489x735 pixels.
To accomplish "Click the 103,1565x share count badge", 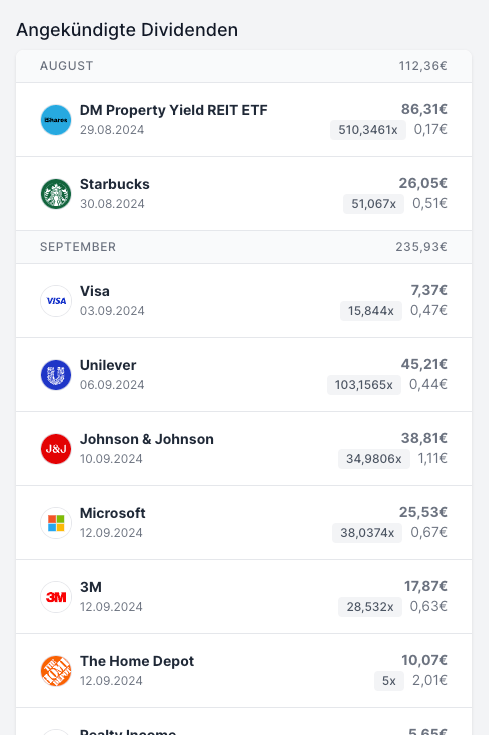I will coord(364,385).
